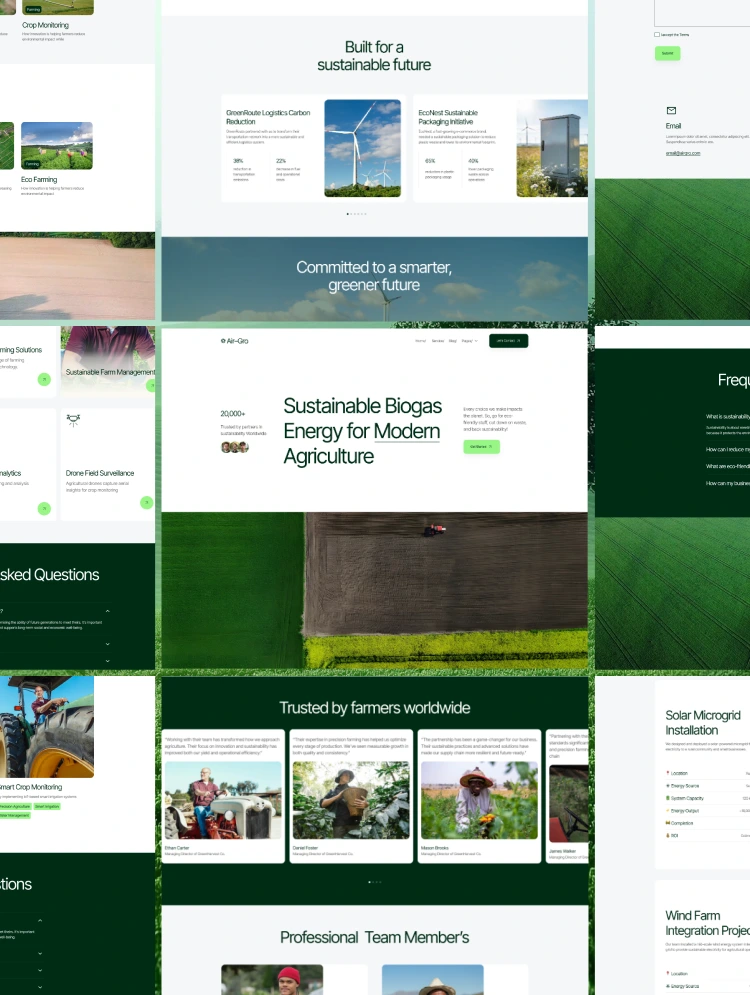The height and width of the screenshot is (995, 750).
Task: Open the Solar Microgrid Installation project title
Action: (x=703, y=723)
